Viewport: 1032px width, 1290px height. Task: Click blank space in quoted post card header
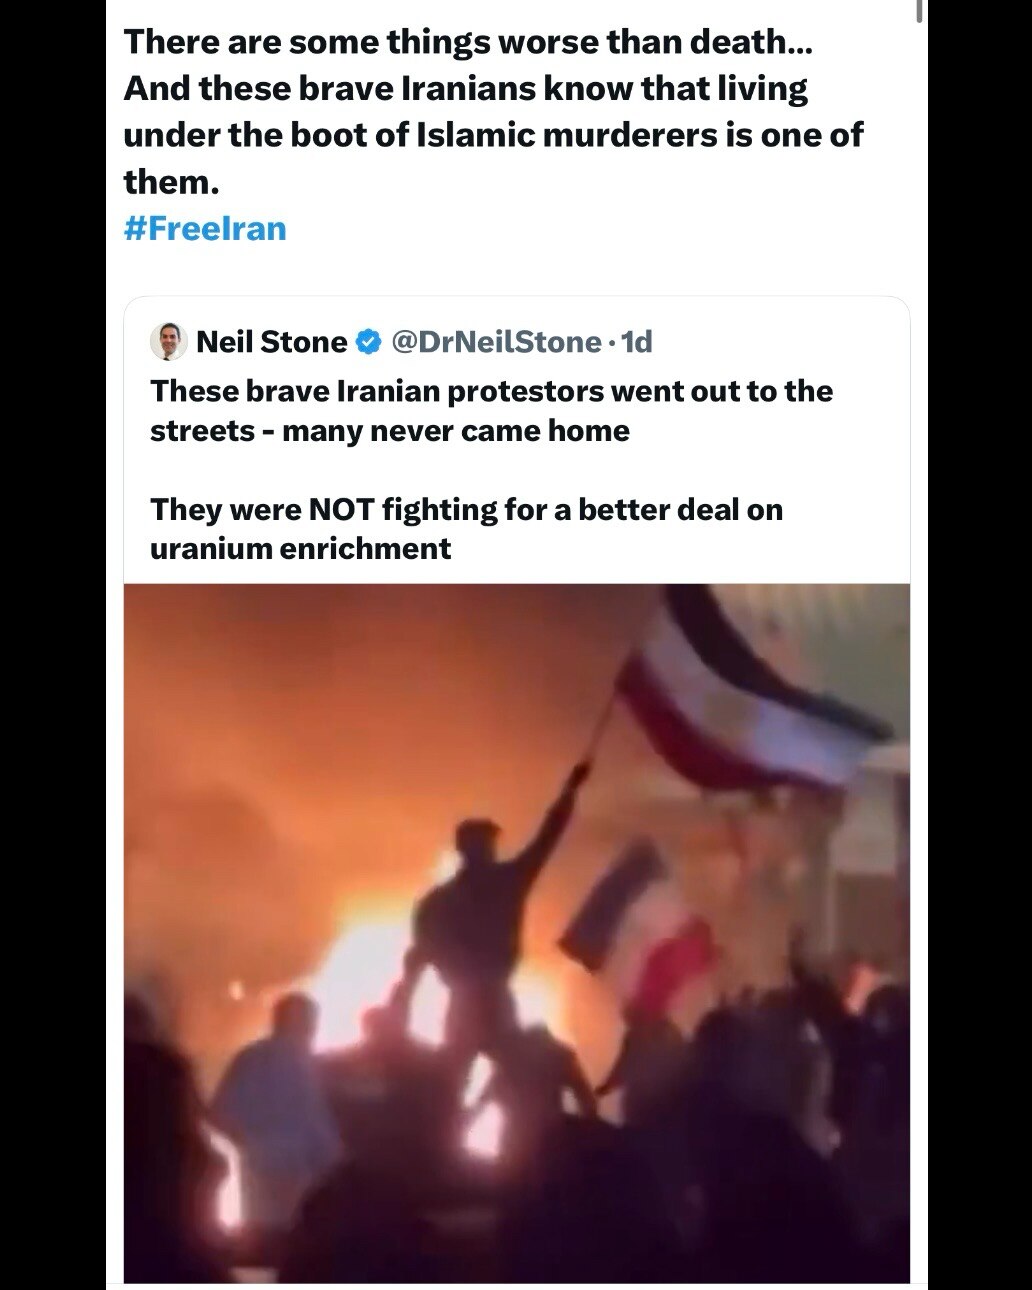(780, 342)
